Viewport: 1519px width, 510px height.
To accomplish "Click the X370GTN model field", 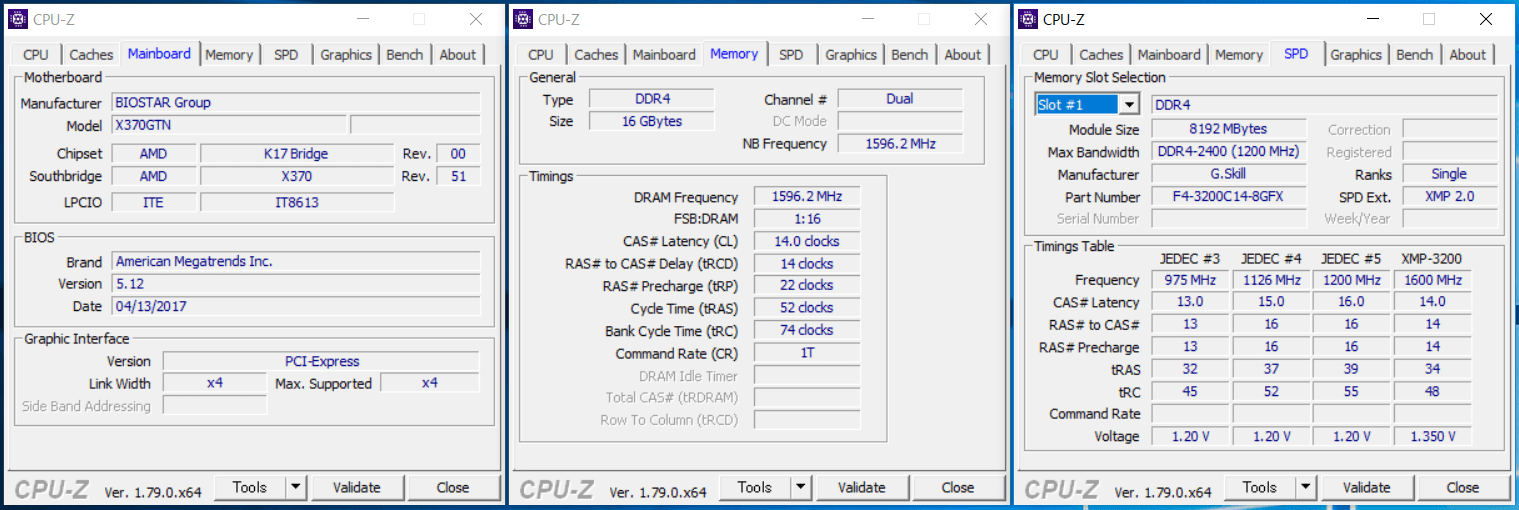I will click(228, 125).
